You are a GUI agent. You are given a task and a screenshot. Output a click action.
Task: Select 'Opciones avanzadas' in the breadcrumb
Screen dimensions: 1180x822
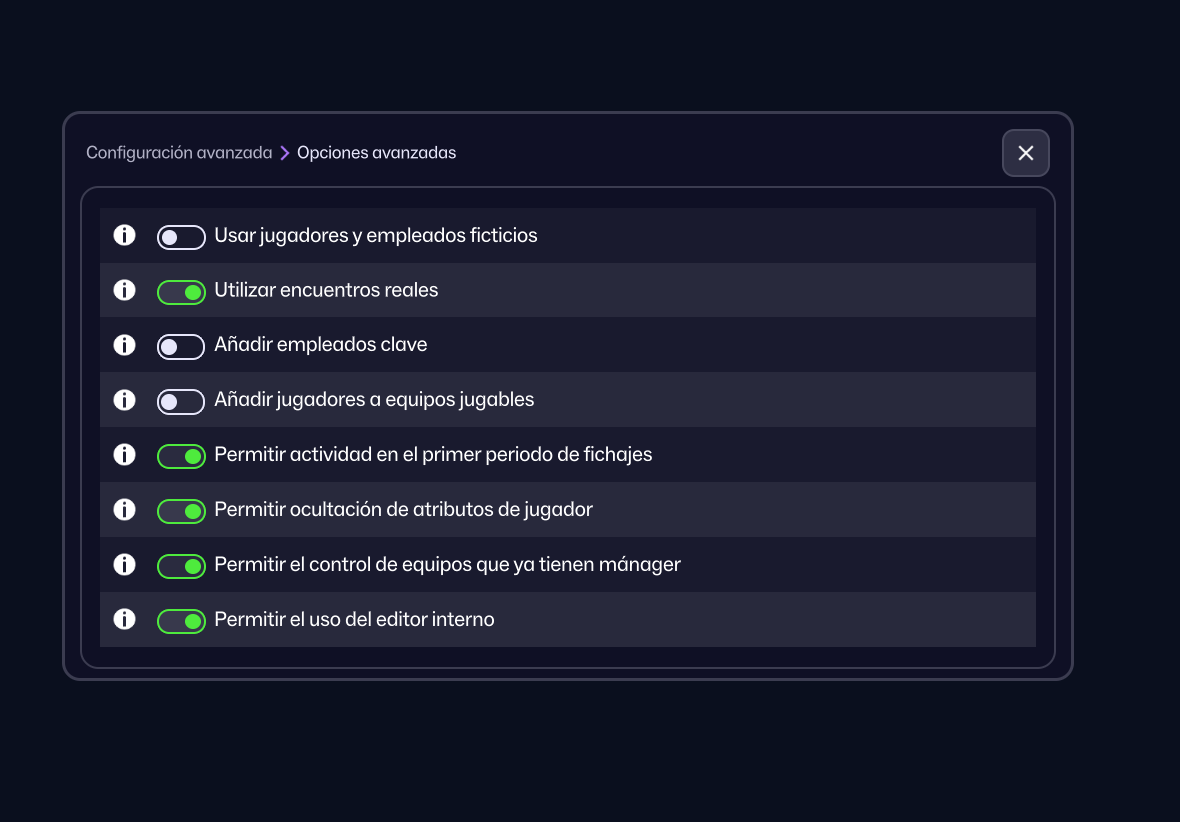point(376,152)
